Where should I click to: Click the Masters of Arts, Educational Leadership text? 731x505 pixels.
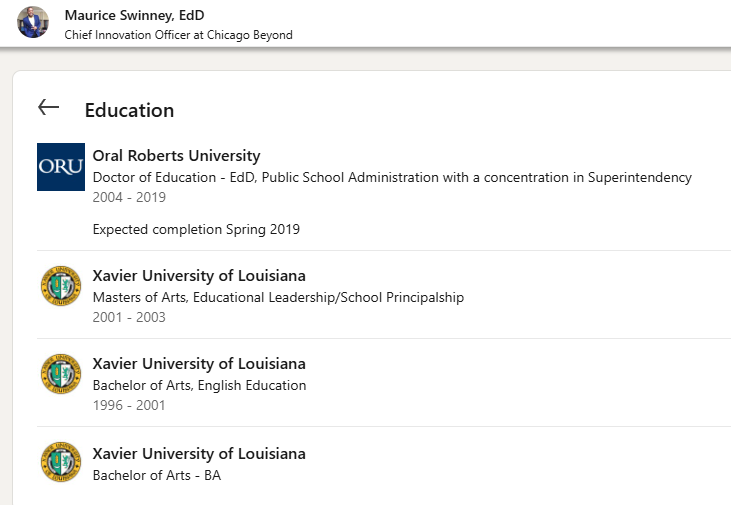click(278, 297)
